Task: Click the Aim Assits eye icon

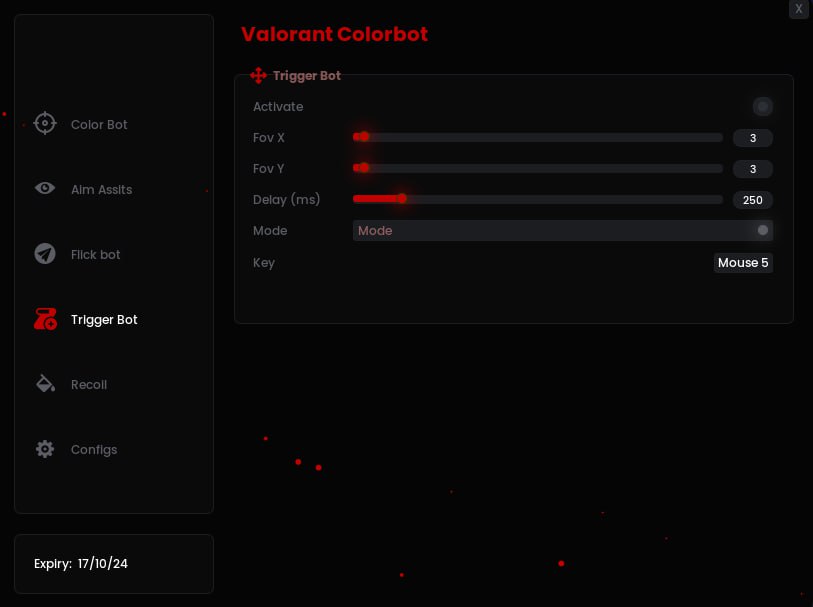Action: click(x=45, y=188)
